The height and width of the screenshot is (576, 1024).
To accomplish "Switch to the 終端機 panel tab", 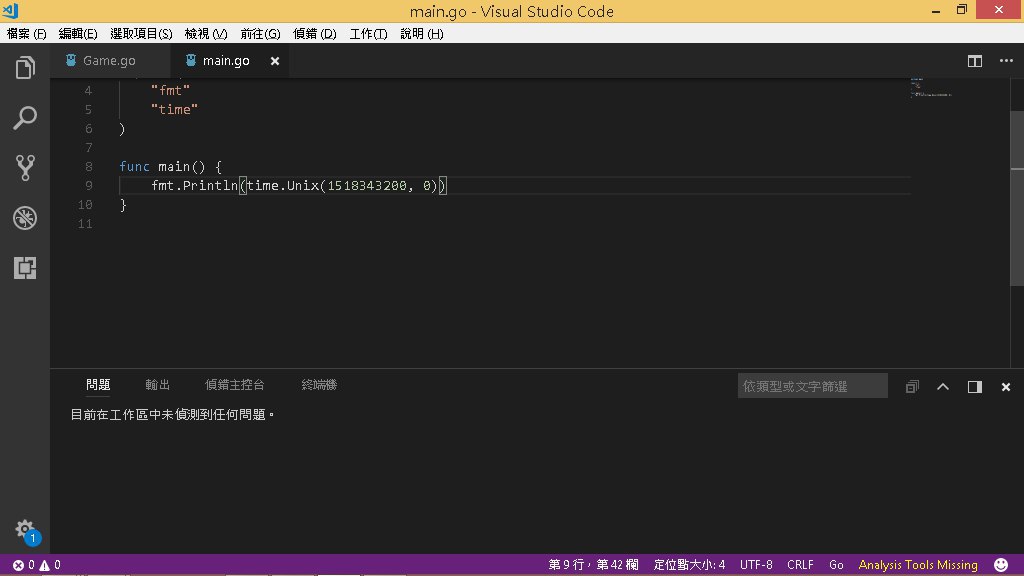I will [319, 385].
